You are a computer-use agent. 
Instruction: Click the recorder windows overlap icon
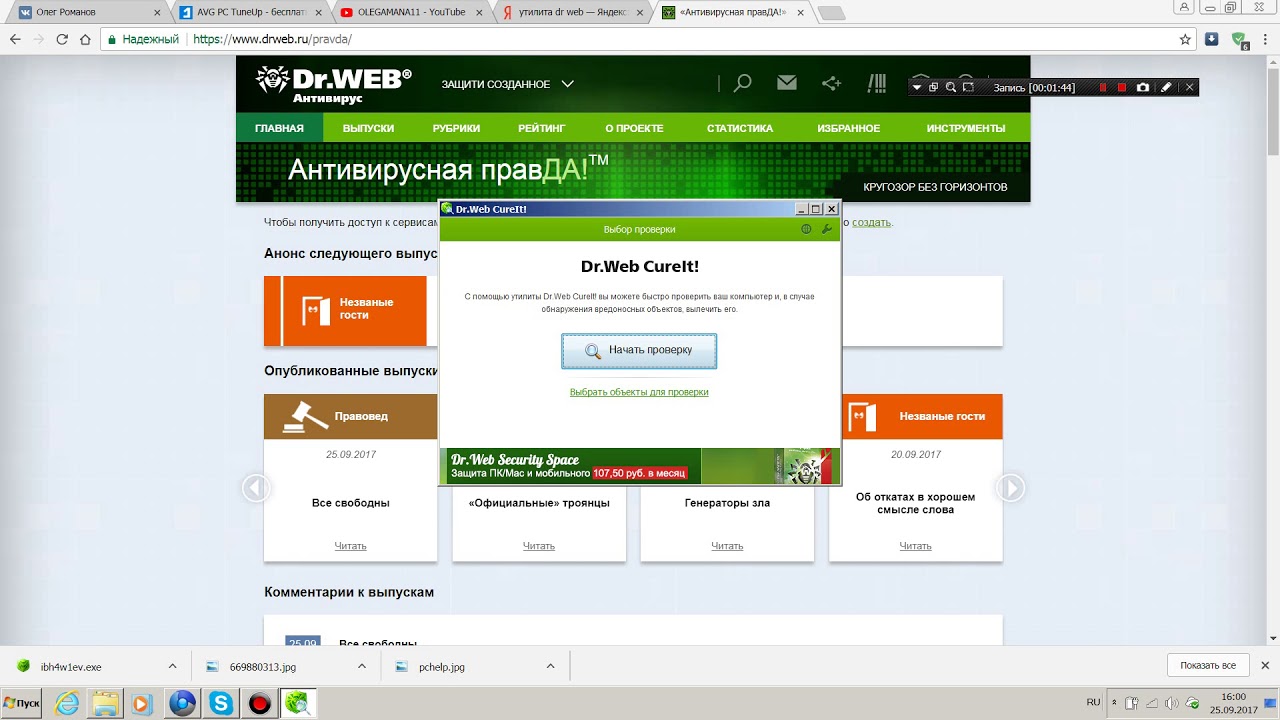click(x=934, y=88)
